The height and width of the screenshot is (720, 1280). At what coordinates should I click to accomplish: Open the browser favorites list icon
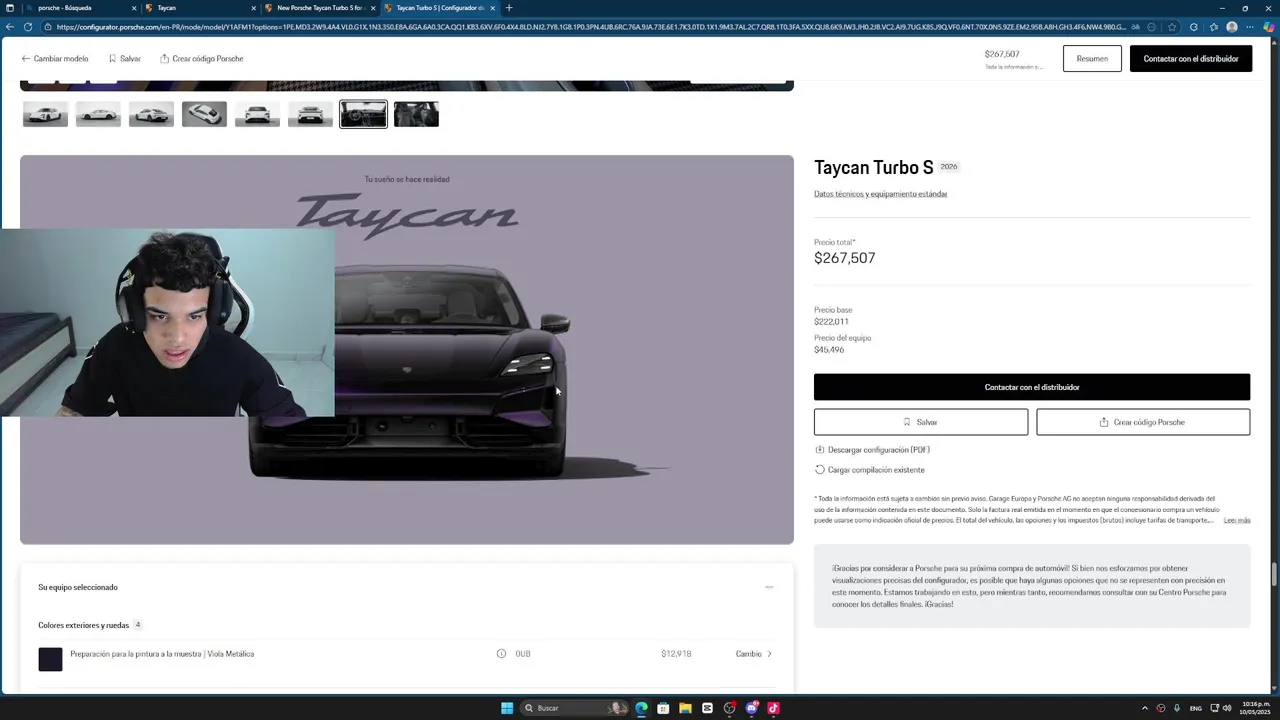[x=1214, y=27]
